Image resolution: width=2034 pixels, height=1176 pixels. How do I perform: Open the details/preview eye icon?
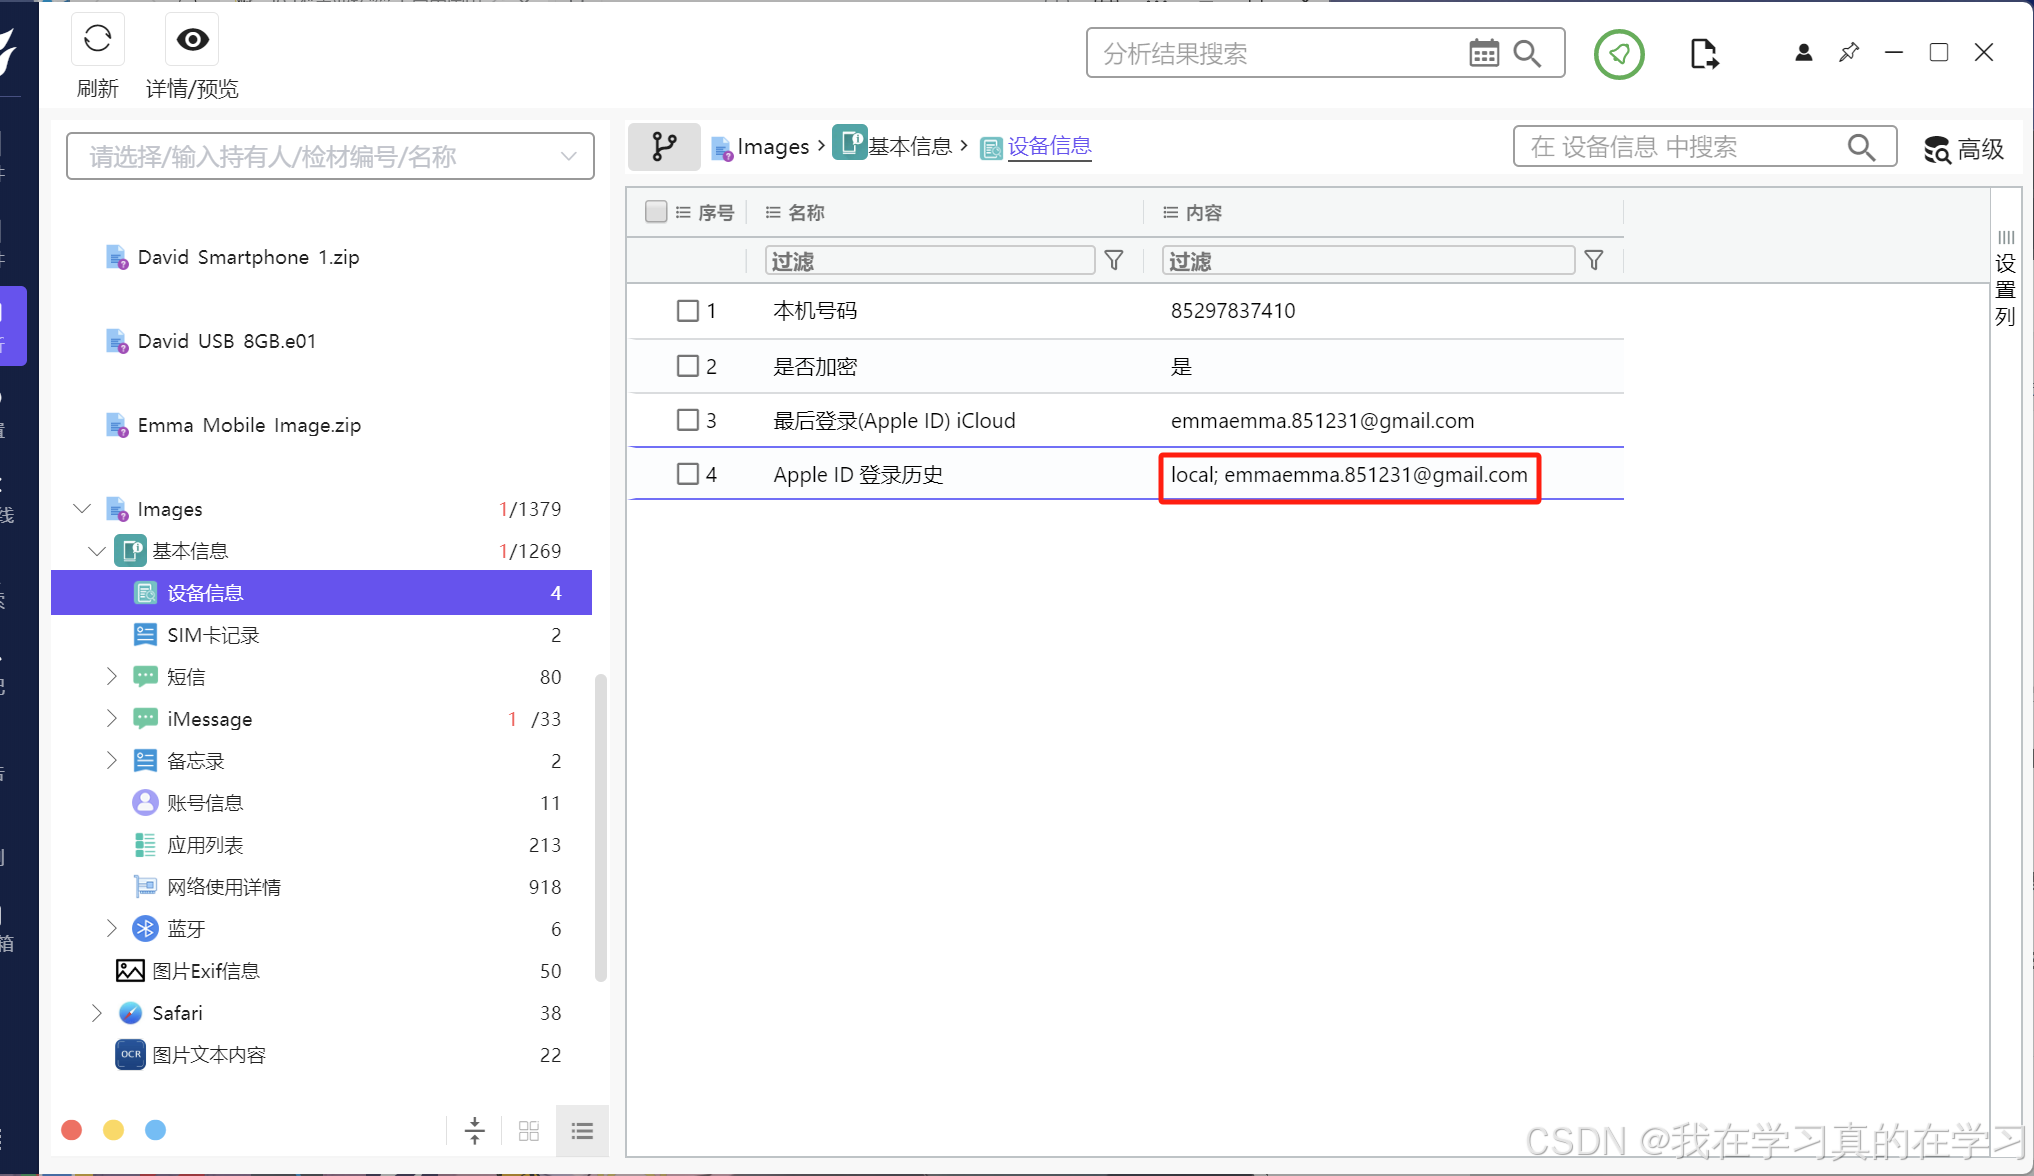(192, 40)
